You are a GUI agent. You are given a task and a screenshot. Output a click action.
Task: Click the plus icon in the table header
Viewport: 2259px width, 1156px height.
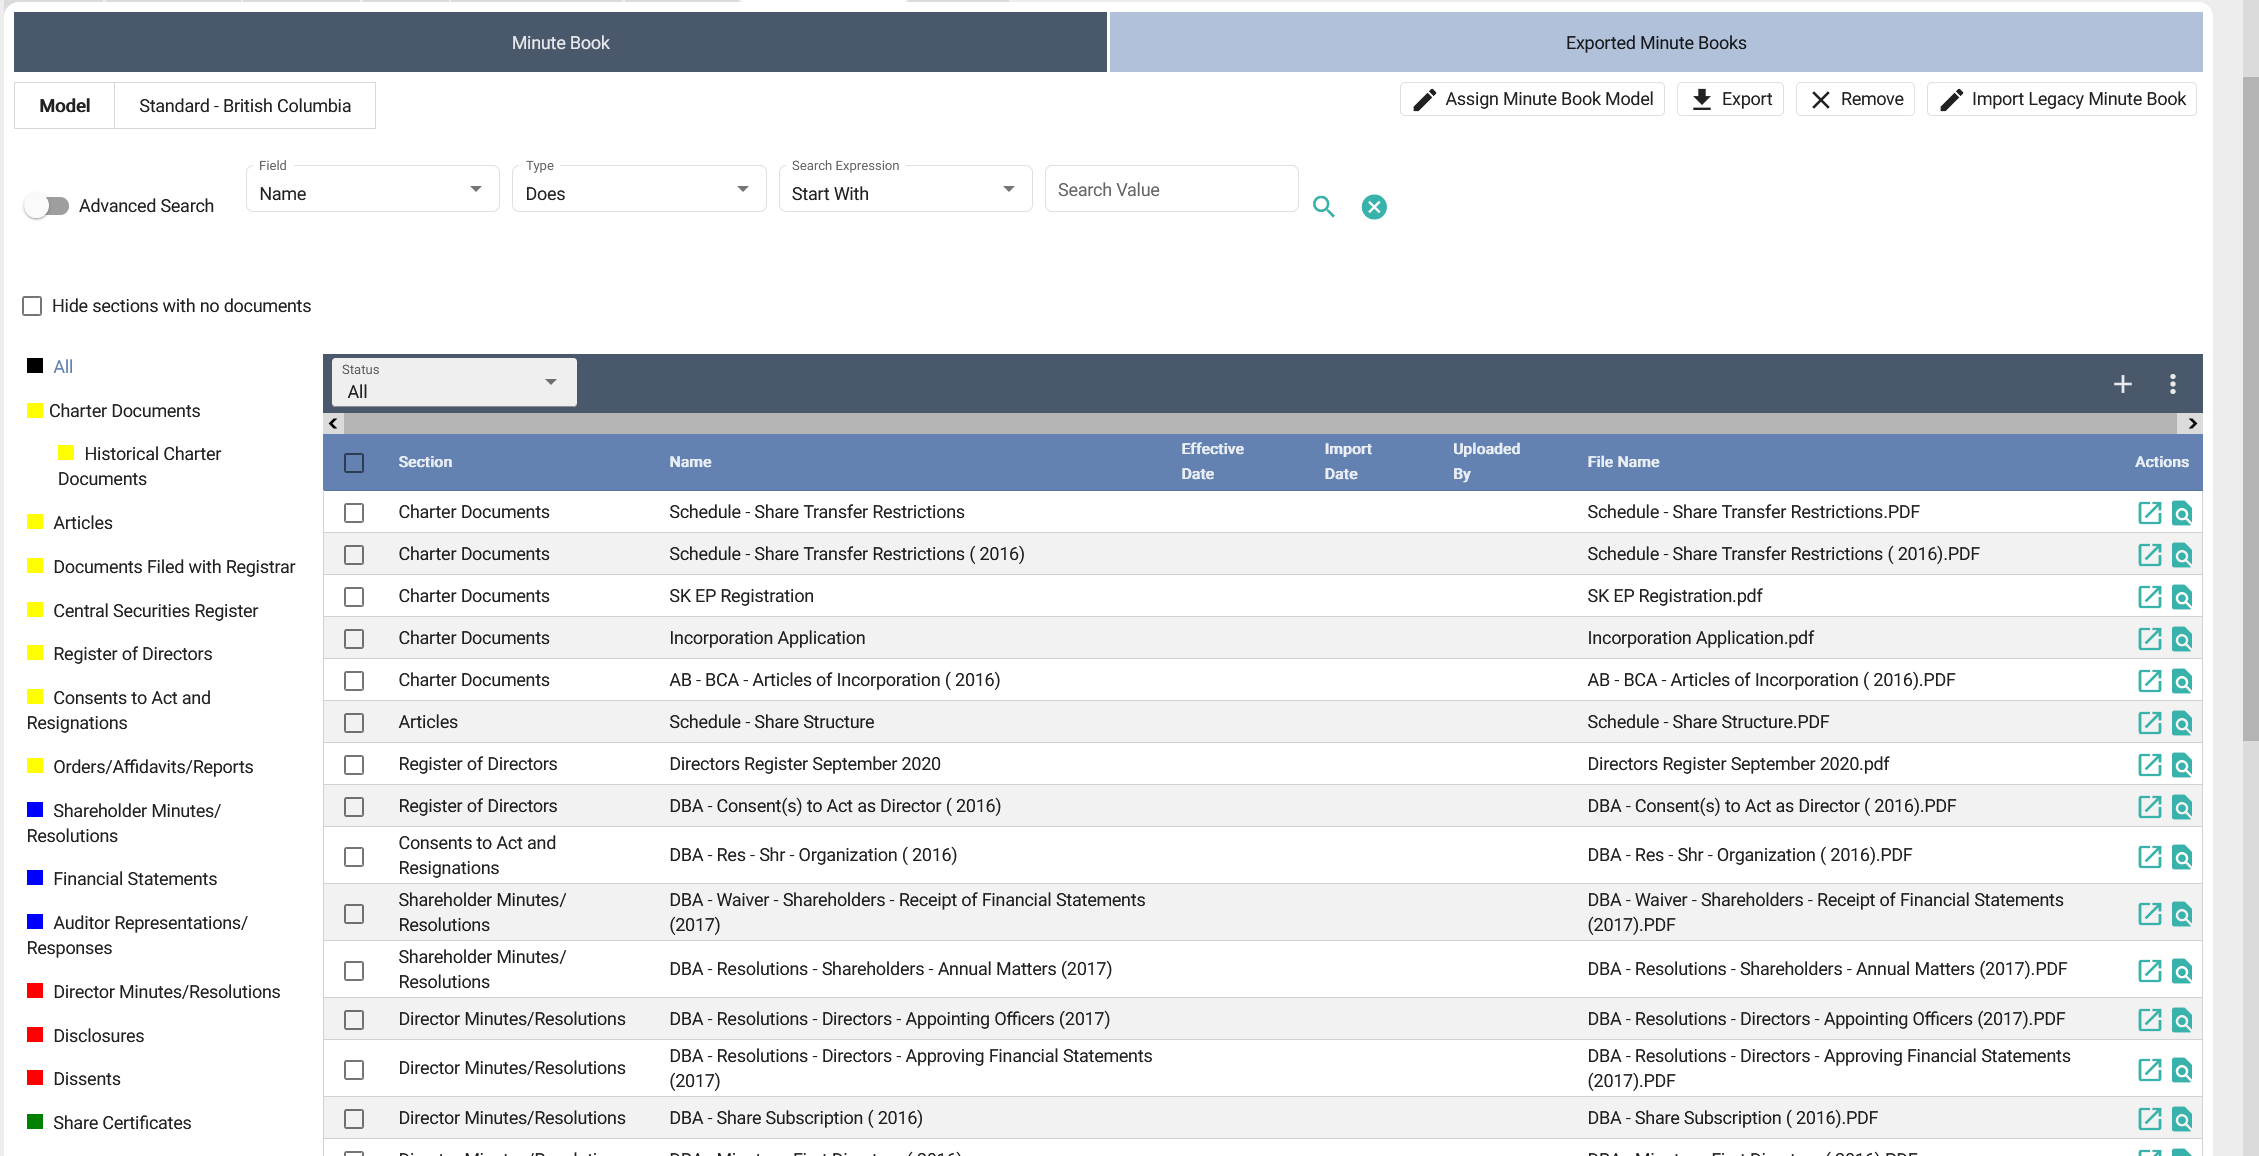2122,384
